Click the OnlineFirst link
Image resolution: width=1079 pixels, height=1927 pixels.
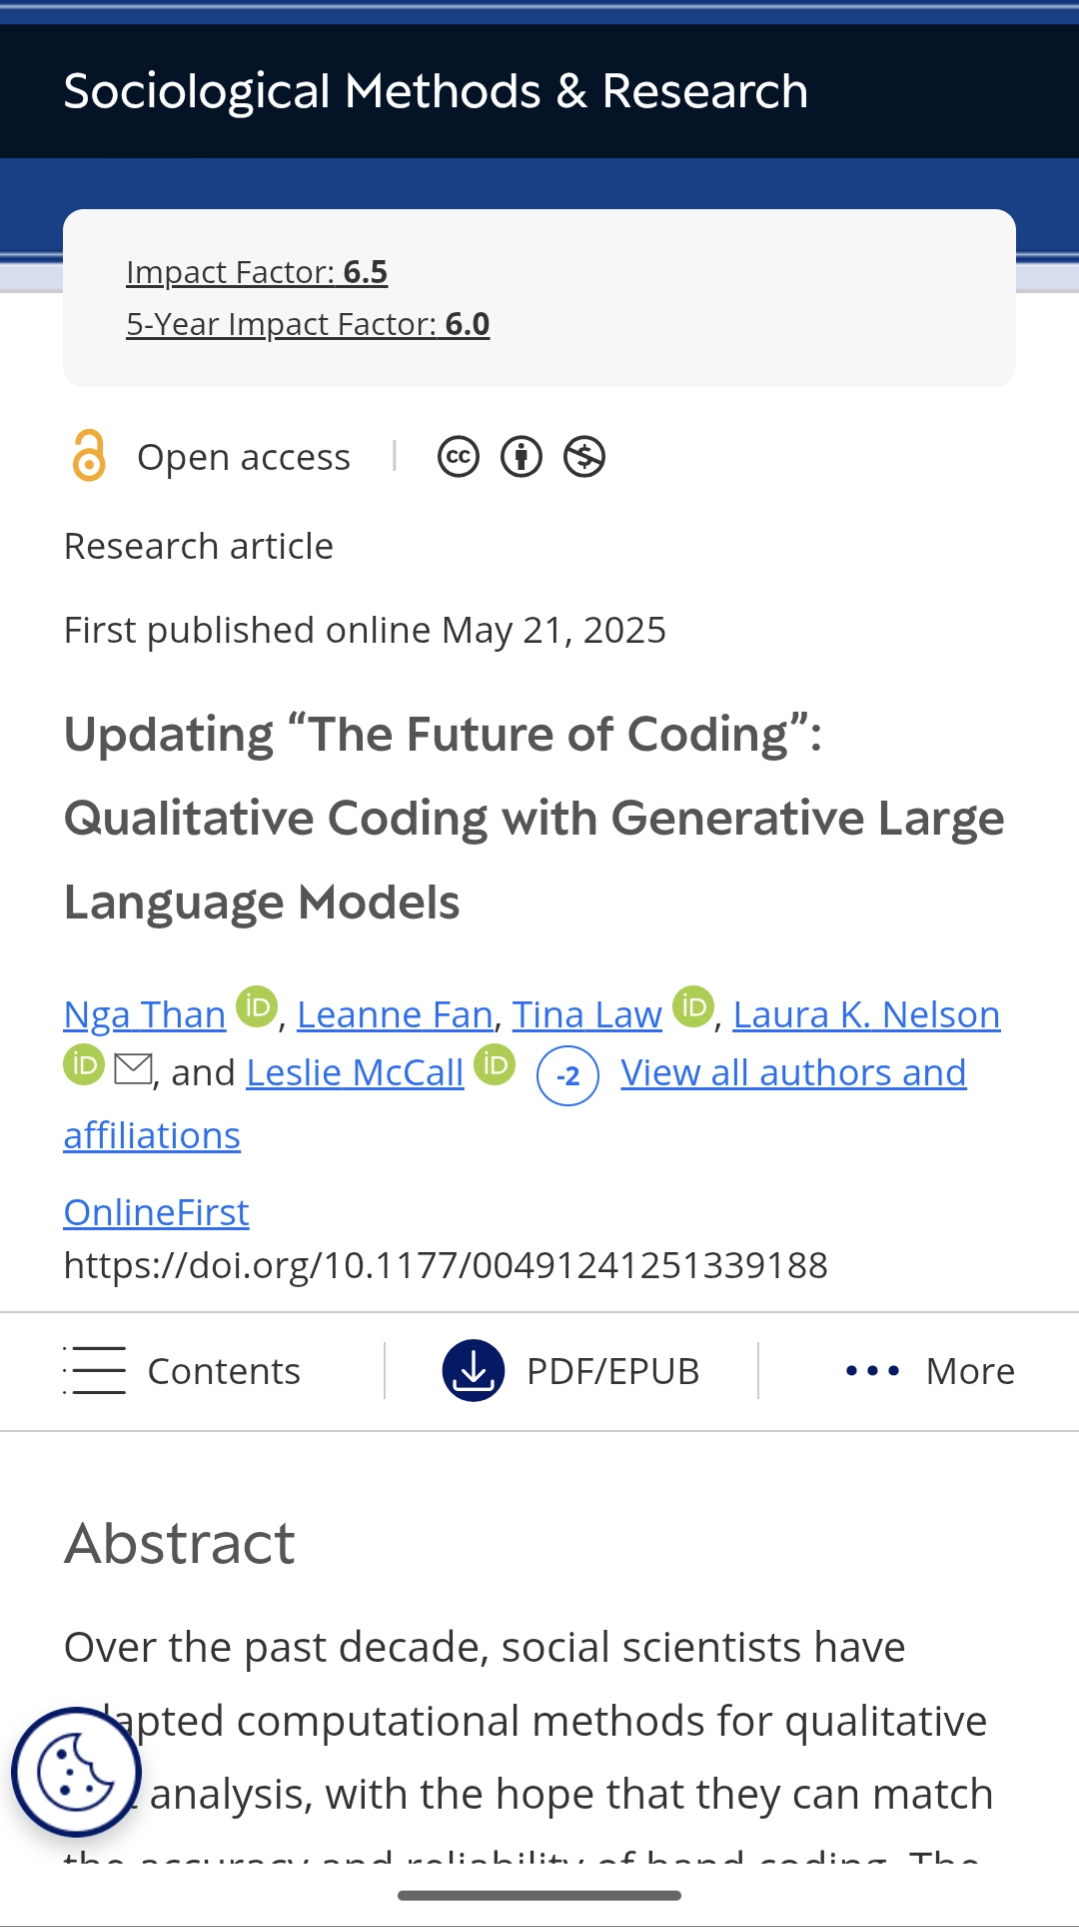156,1212
